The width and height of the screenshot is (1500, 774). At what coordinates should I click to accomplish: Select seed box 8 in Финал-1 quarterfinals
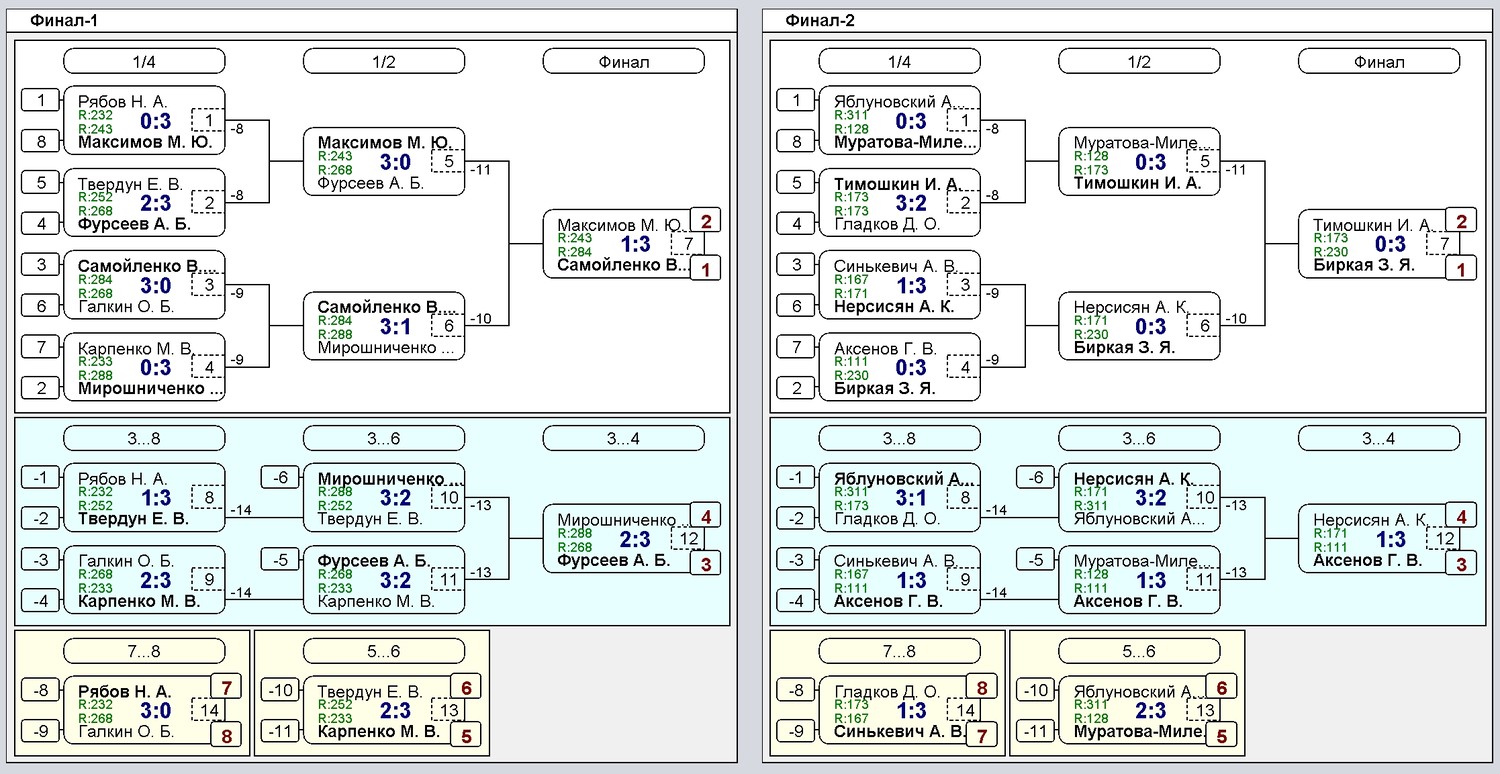[x=41, y=142]
